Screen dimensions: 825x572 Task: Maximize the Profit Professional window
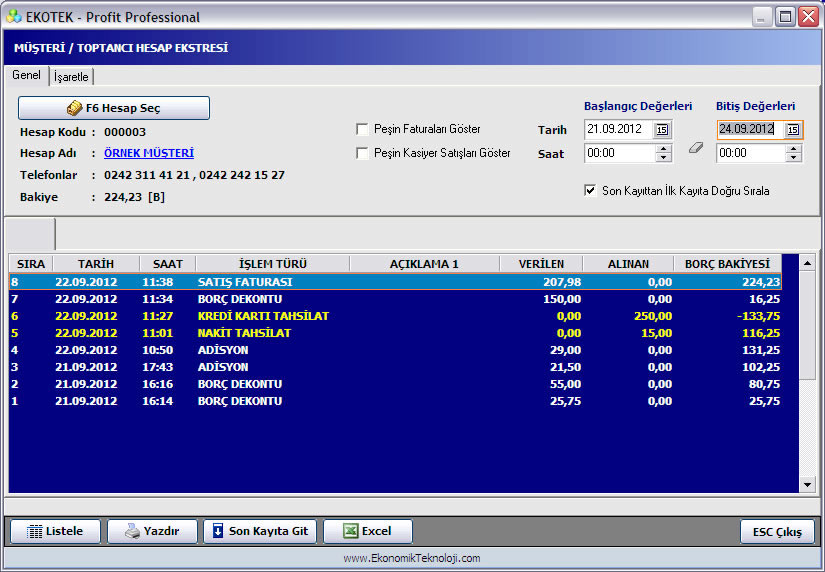[784, 17]
